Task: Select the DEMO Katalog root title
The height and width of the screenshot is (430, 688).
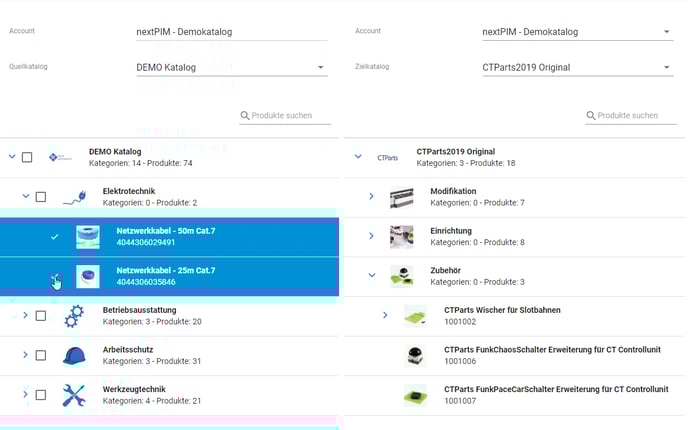Action: click(115, 151)
